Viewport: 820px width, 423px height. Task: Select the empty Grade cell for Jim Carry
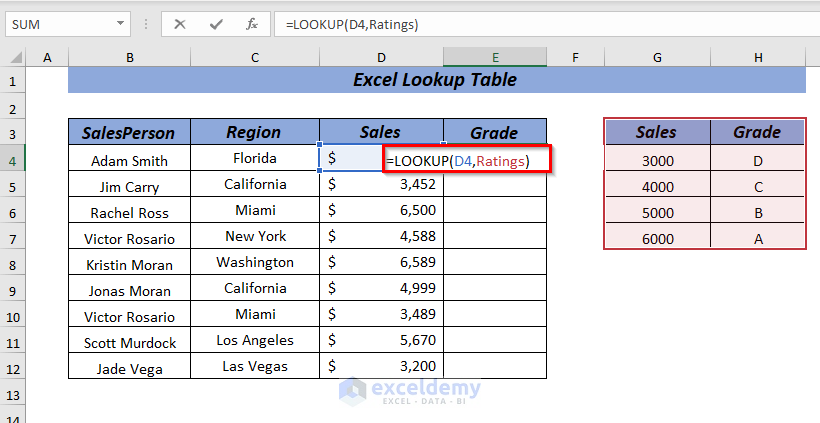point(495,185)
